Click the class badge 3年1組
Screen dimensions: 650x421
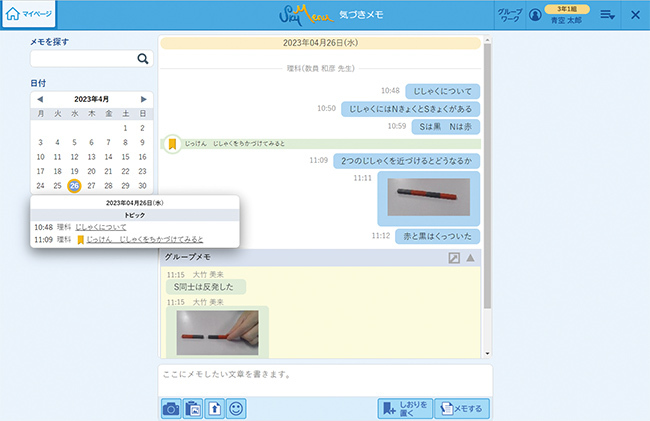point(567,9)
